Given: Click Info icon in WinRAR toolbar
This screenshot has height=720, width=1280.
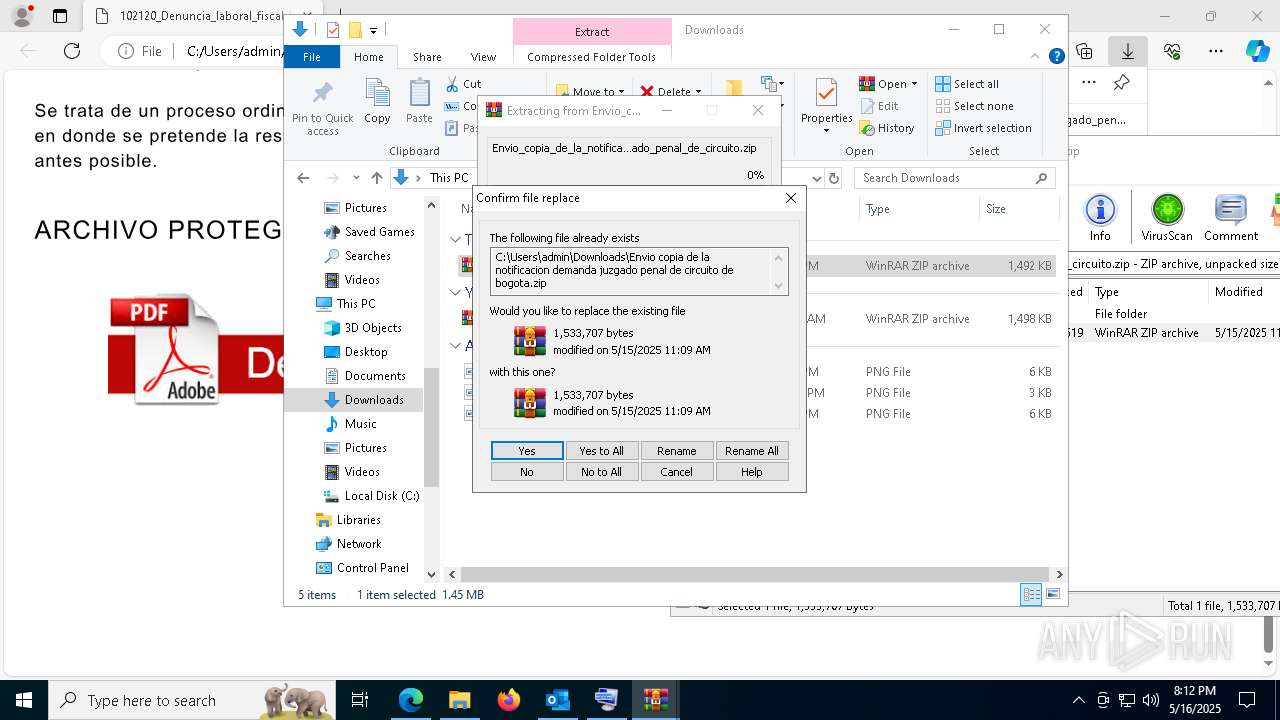Looking at the screenshot, I should [1100, 217].
